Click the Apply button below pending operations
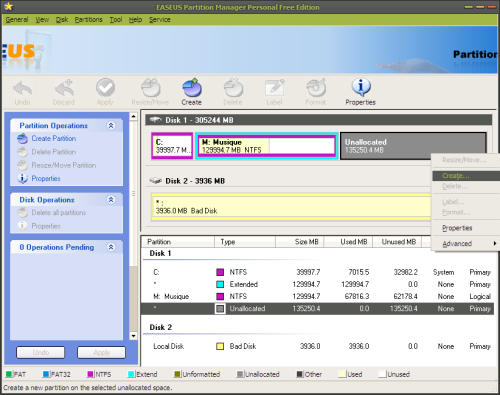 tap(102, 352)
